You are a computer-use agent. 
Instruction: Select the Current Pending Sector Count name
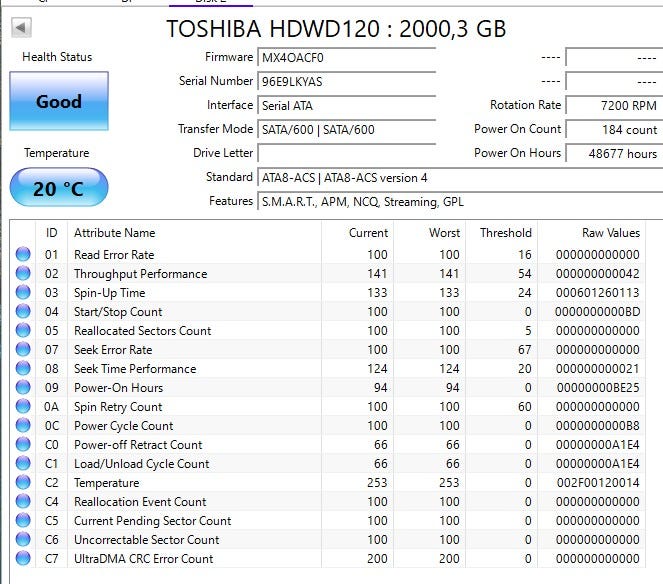(x=153, y=521)
